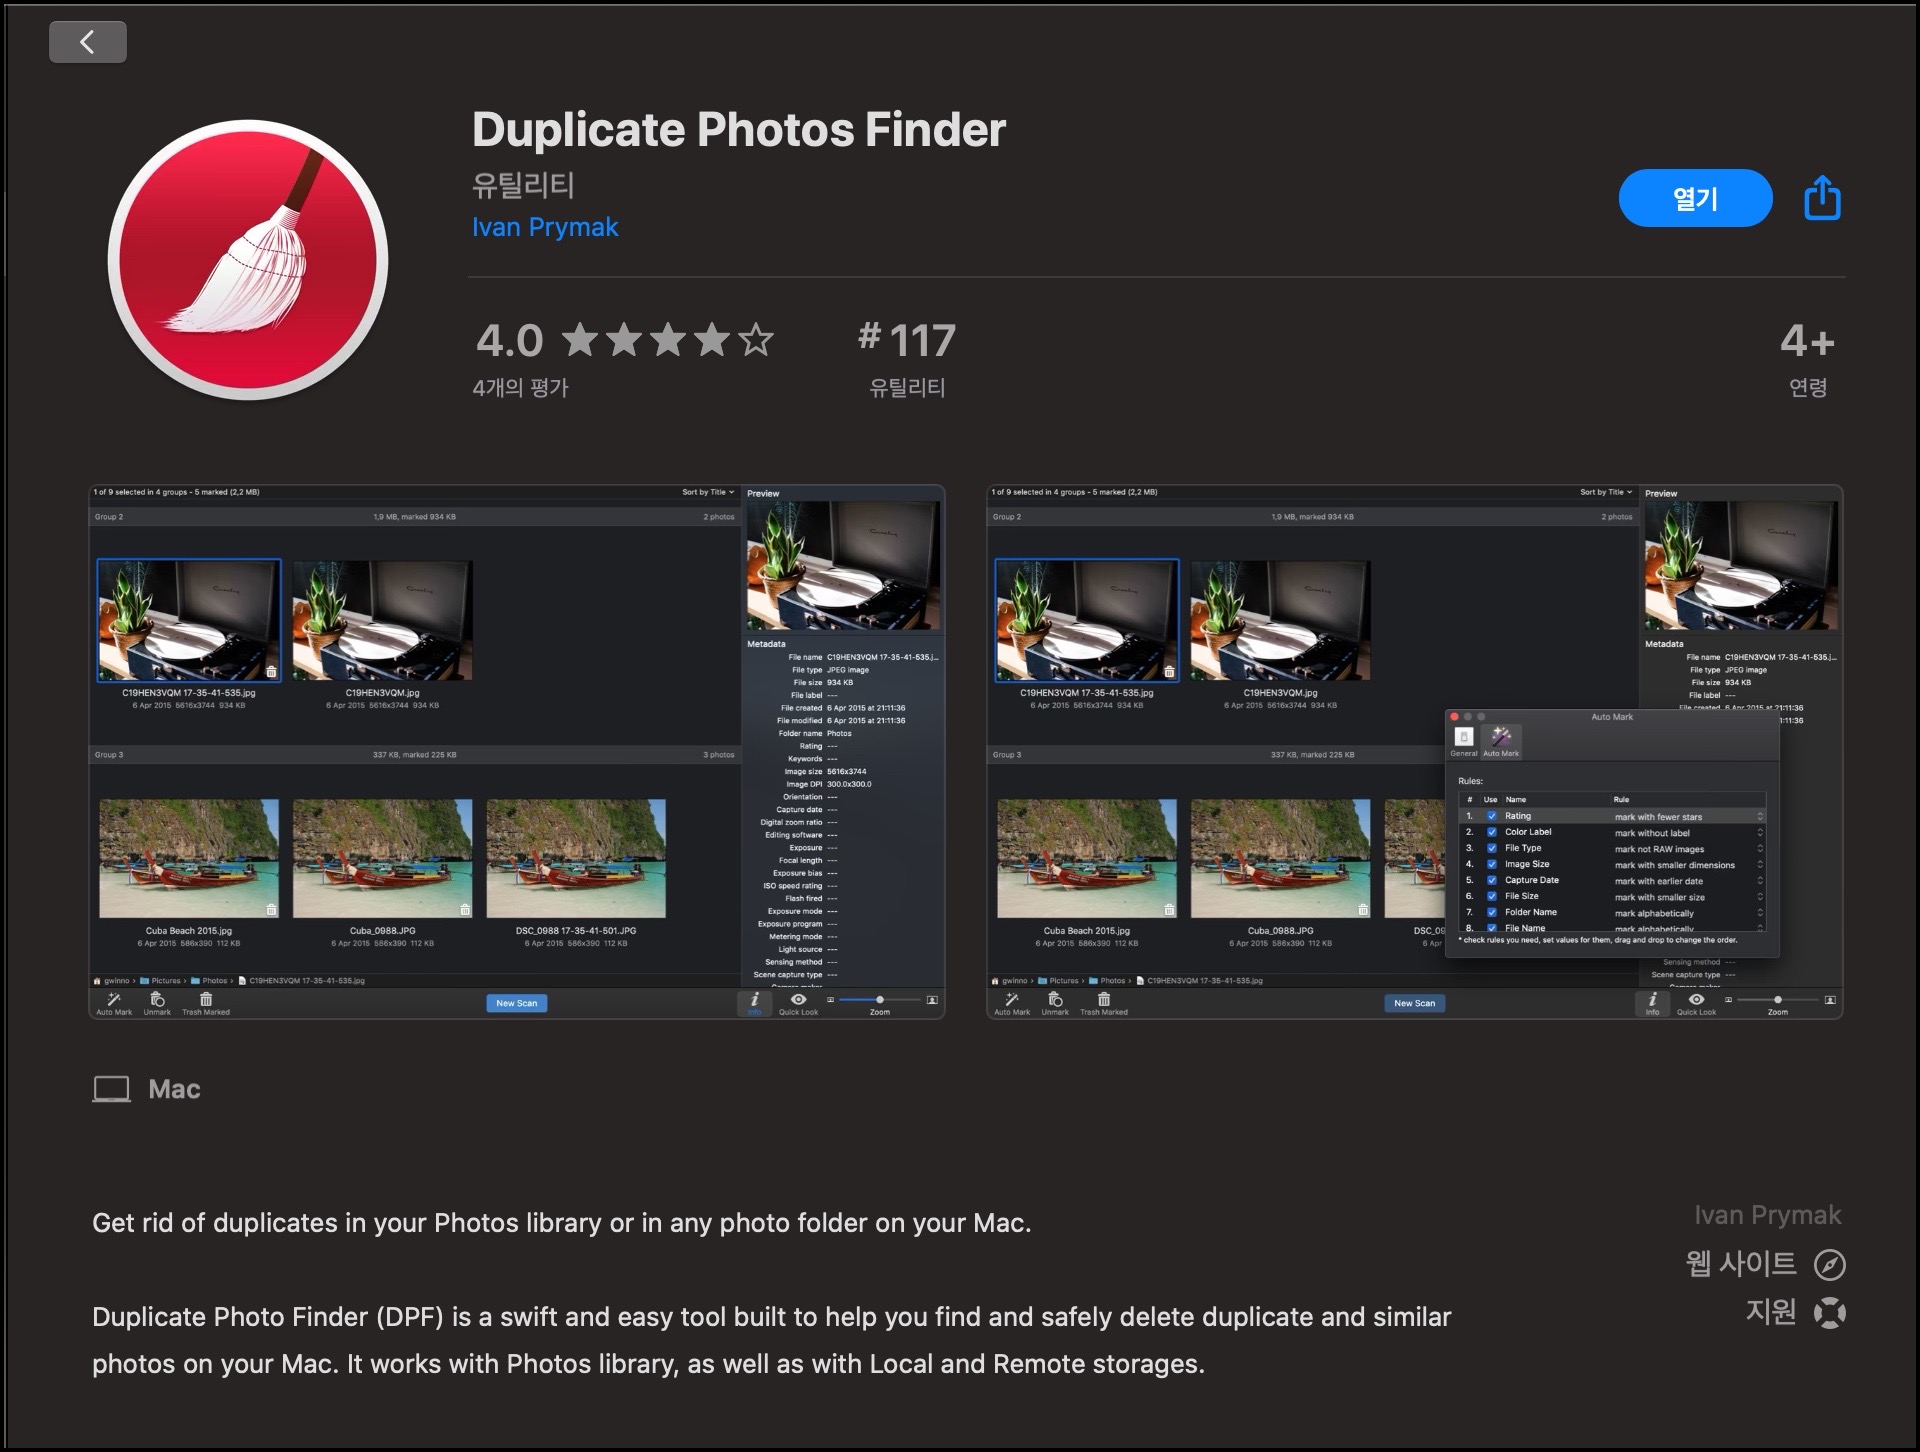
Task: Open the Ivan Prymak developer link
Action: click(x=545, y=228)
